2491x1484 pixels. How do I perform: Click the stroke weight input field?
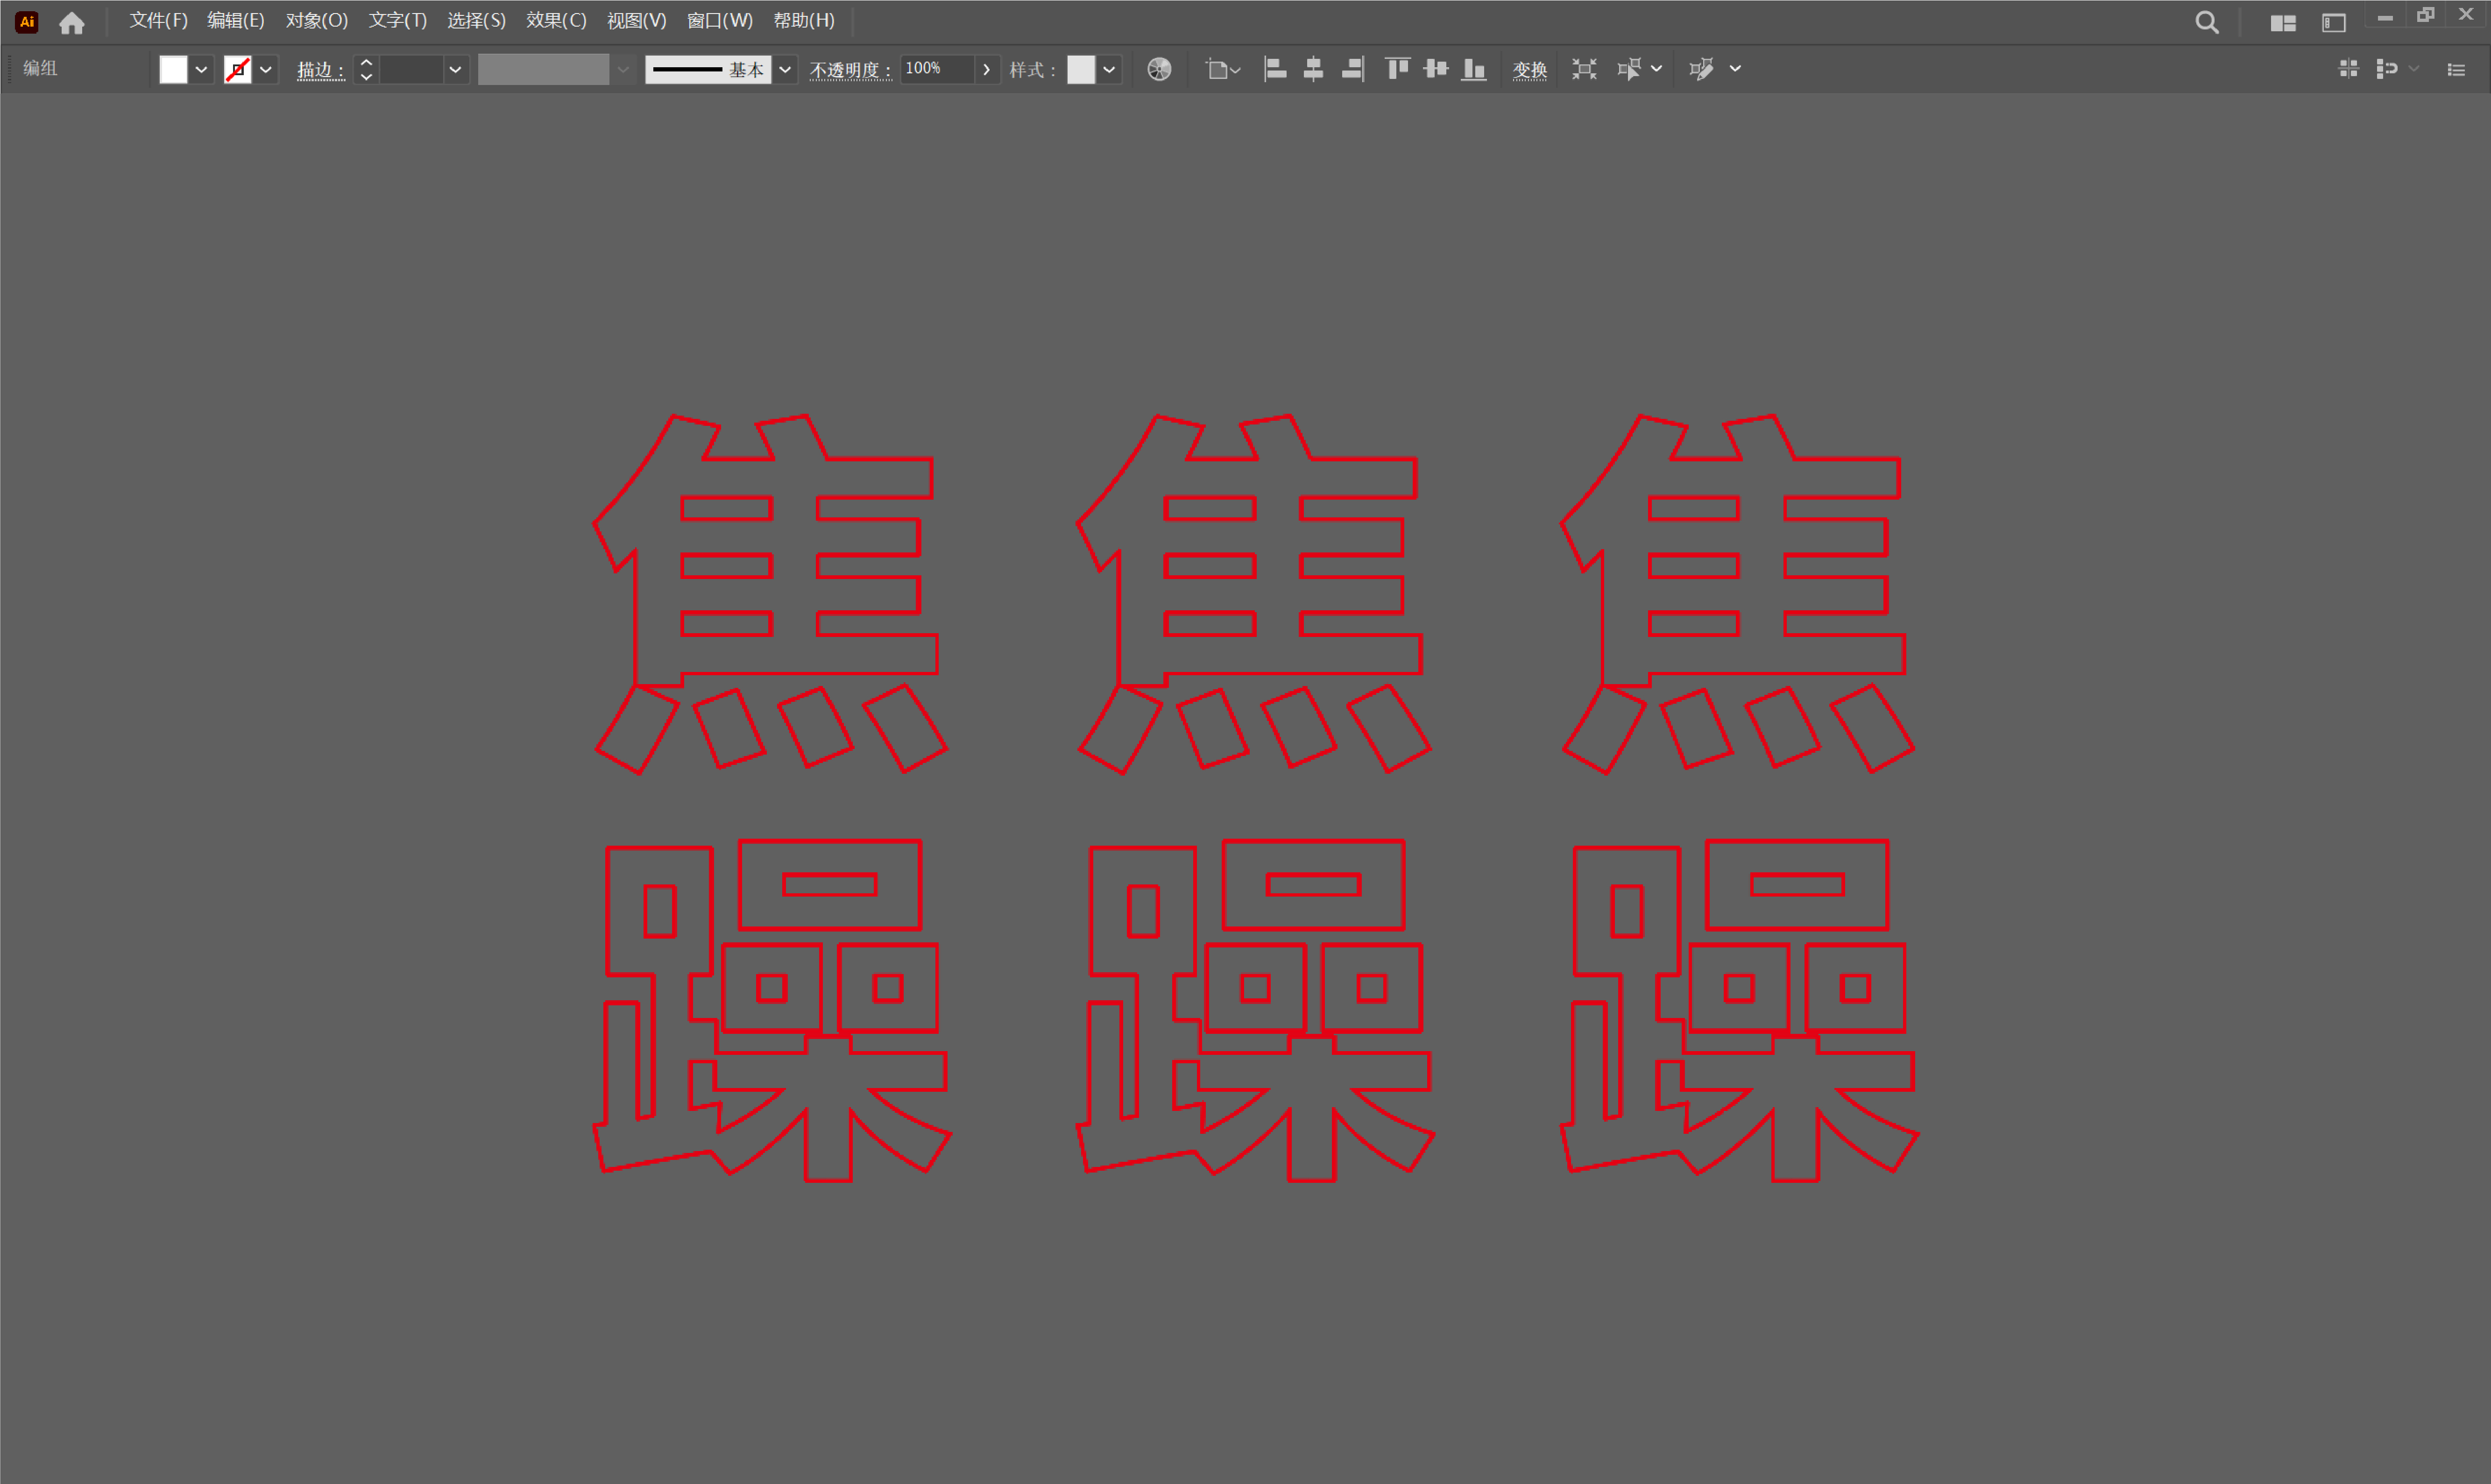411,69
